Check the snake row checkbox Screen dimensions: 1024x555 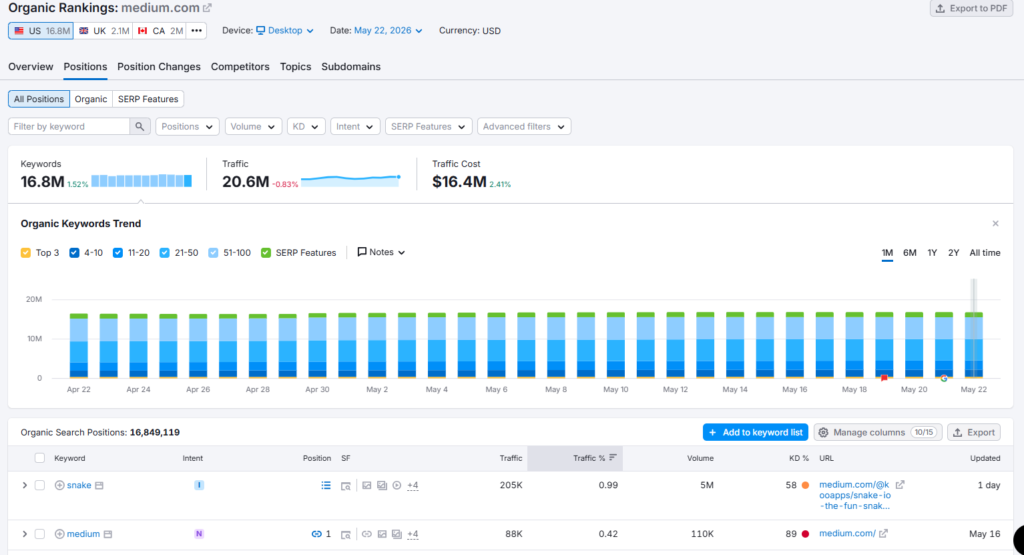[40, 485]
